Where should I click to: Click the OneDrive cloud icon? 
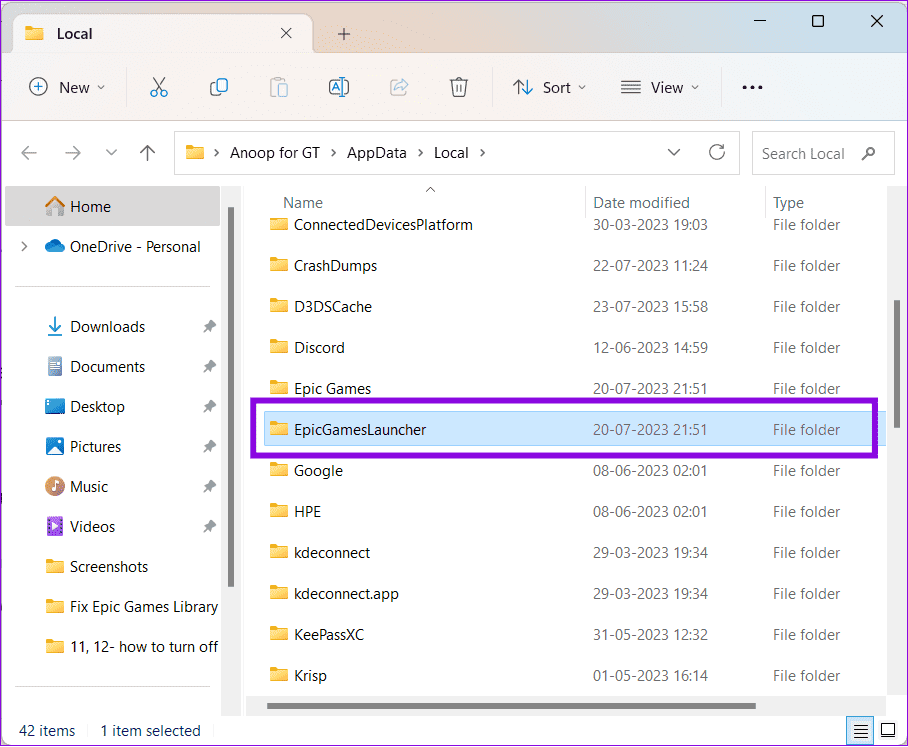coord(54,246)
